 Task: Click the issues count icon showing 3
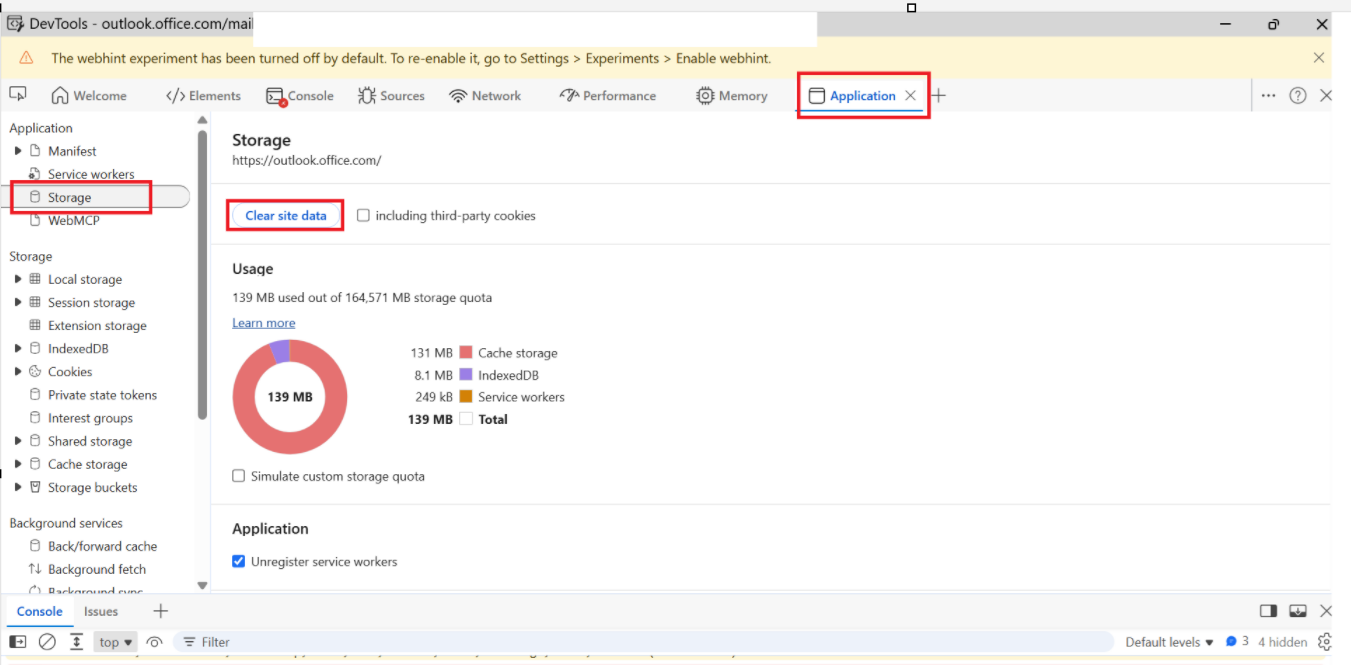click(x=1237, y=642)
